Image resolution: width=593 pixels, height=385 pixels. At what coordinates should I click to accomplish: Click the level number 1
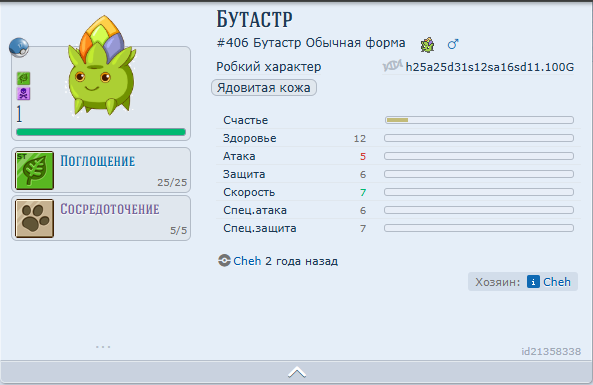(x=19, y=114)
